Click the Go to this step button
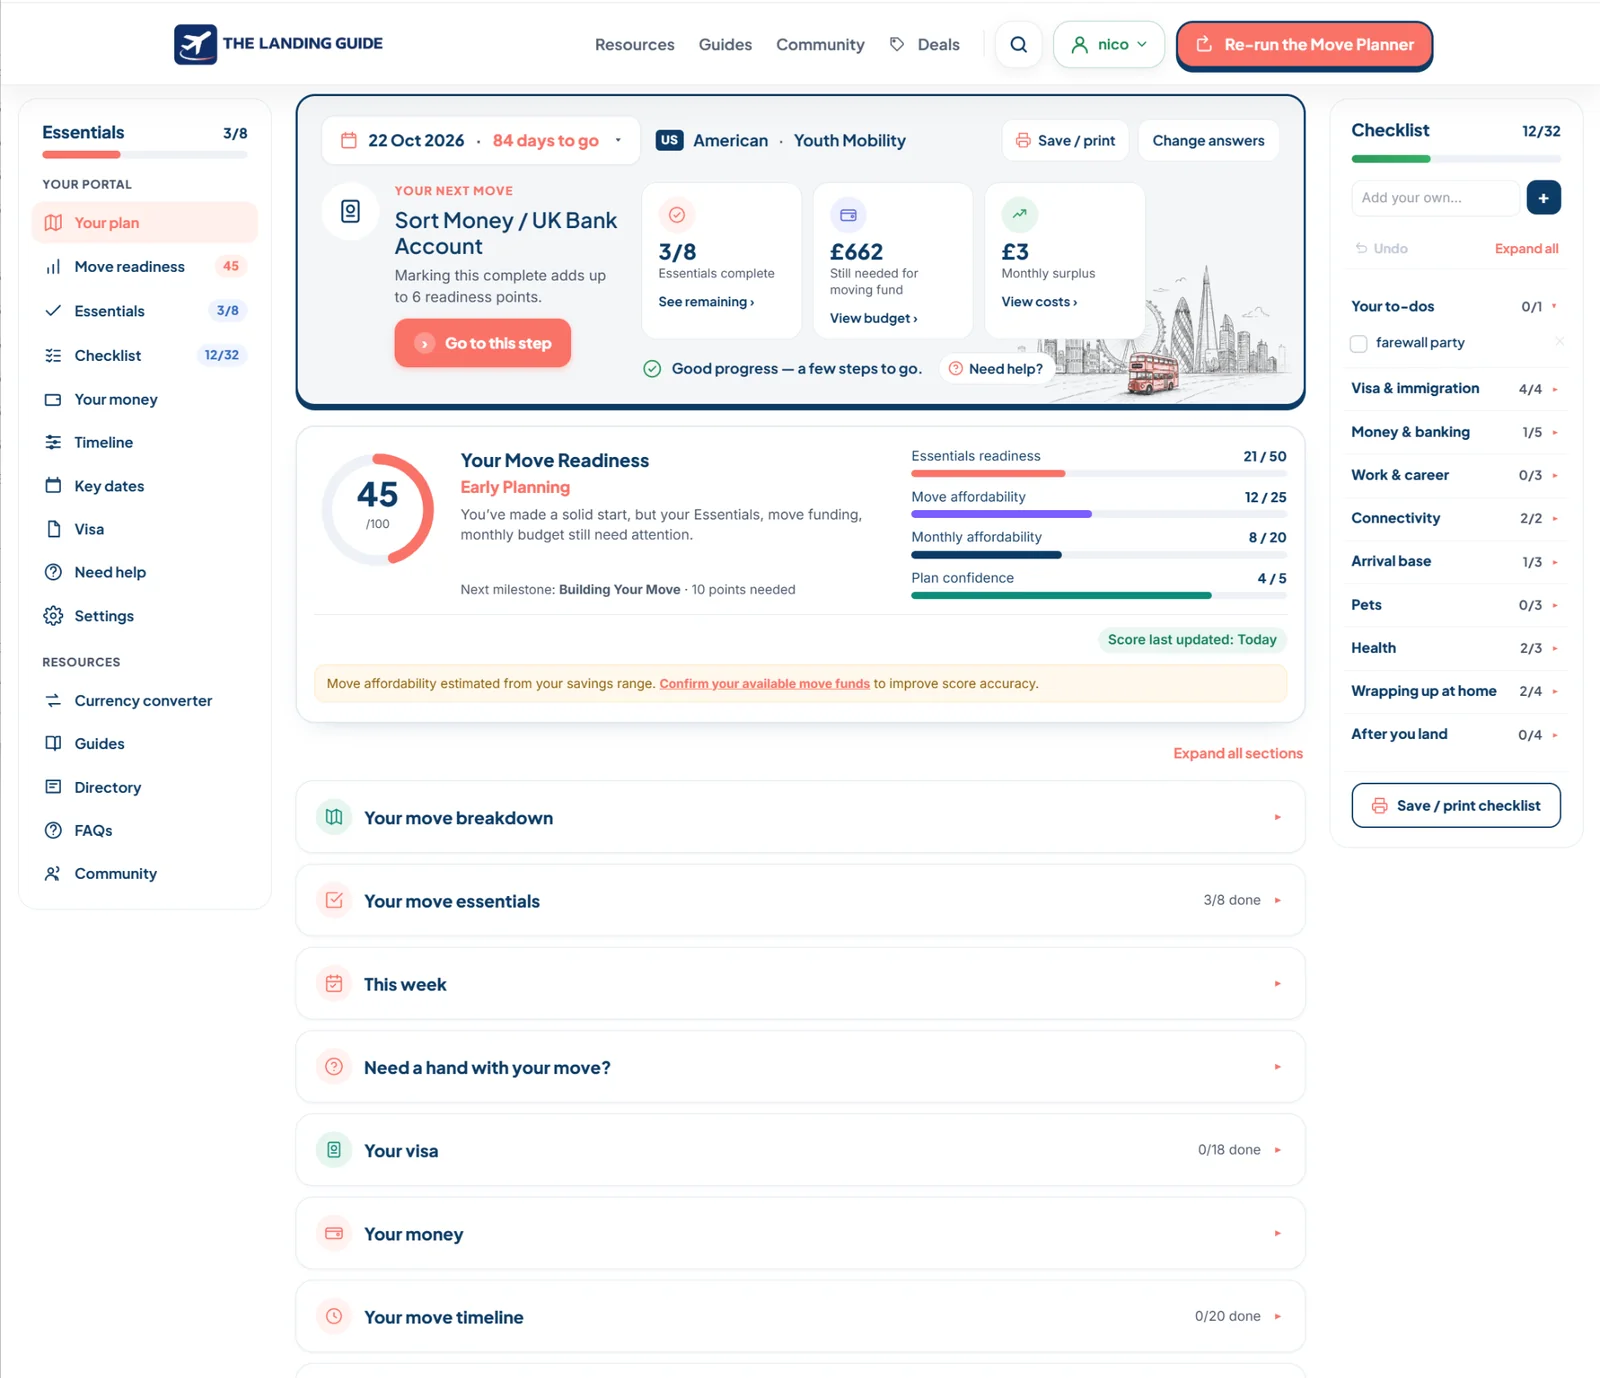The width and height of the screenshot is (1600, 1378). (482, 343)
